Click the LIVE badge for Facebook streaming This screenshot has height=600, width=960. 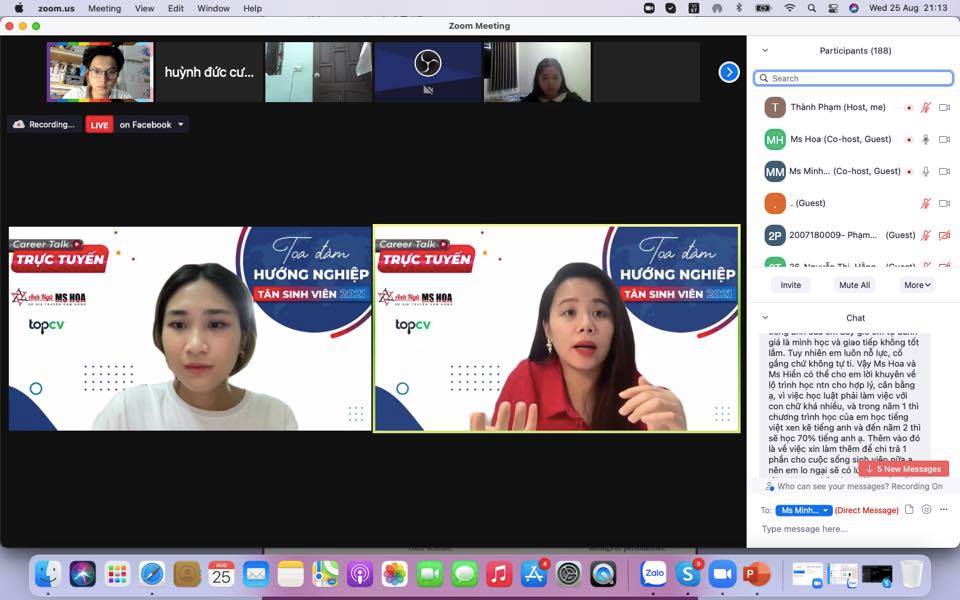pyautogui.click(x=99, y=125)
